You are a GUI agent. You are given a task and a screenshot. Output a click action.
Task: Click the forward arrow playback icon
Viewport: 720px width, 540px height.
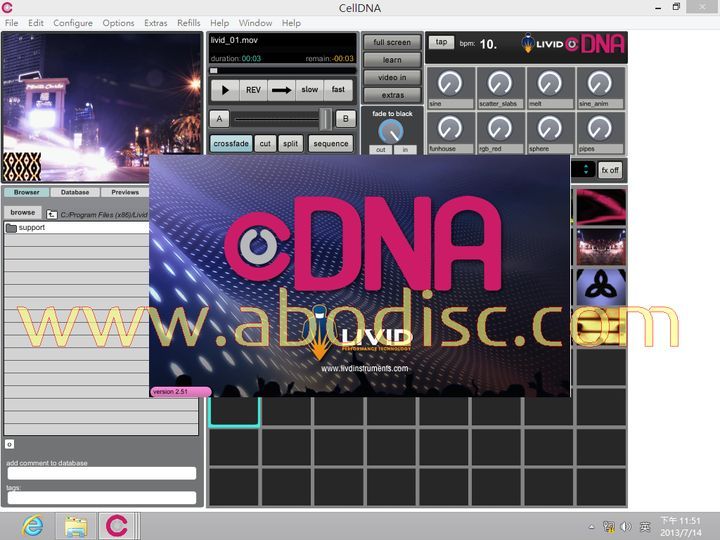pos(282,90)
